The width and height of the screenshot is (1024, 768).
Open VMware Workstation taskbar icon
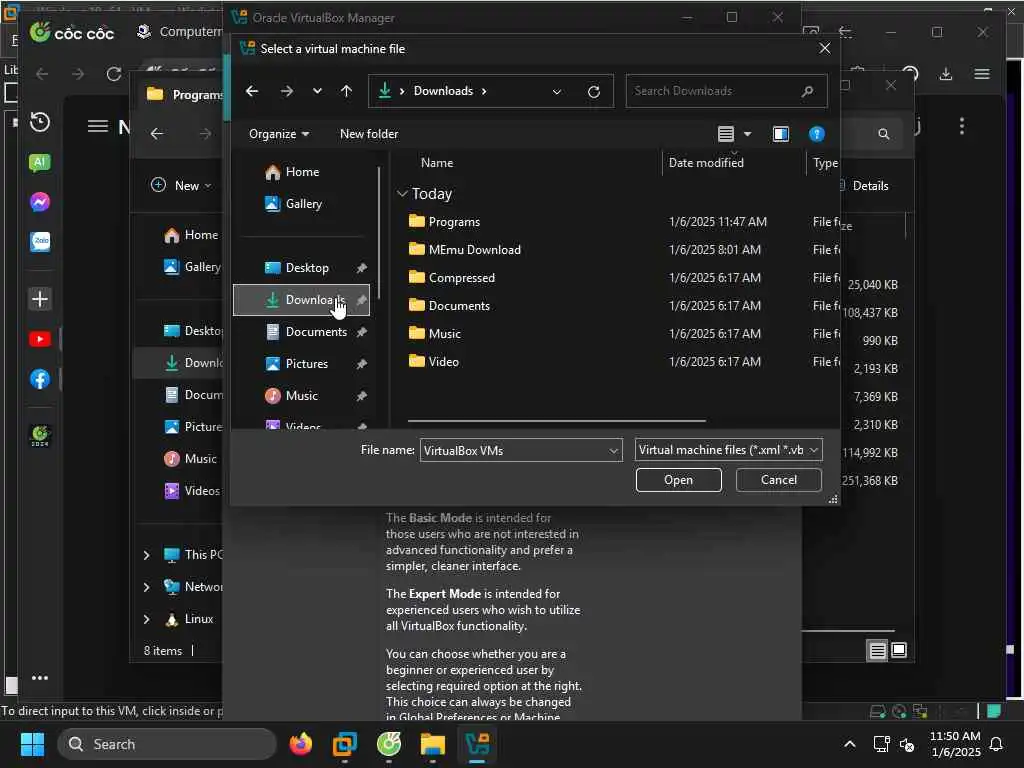point(344,744)
